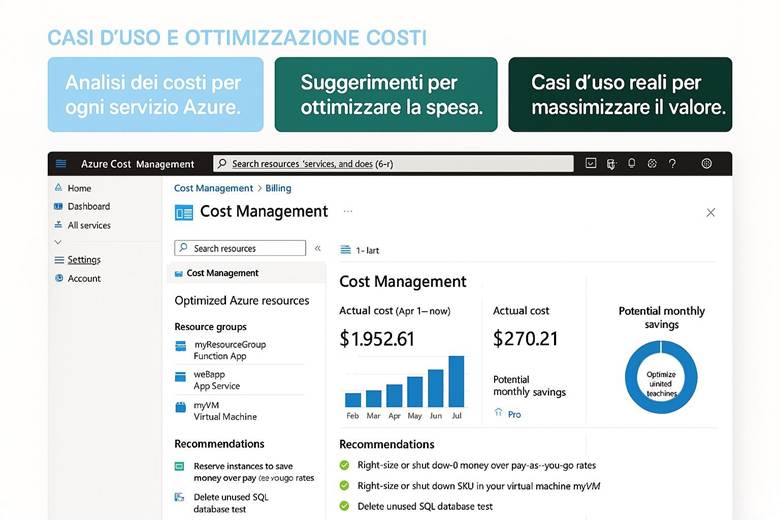Click 'Optimized Azure resources' heading
Viewport: 780px width, 520px height.
(x=242, y=301)
